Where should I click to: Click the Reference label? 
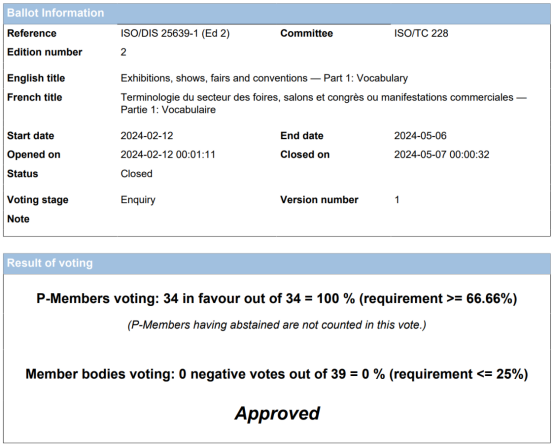(32, 33)
